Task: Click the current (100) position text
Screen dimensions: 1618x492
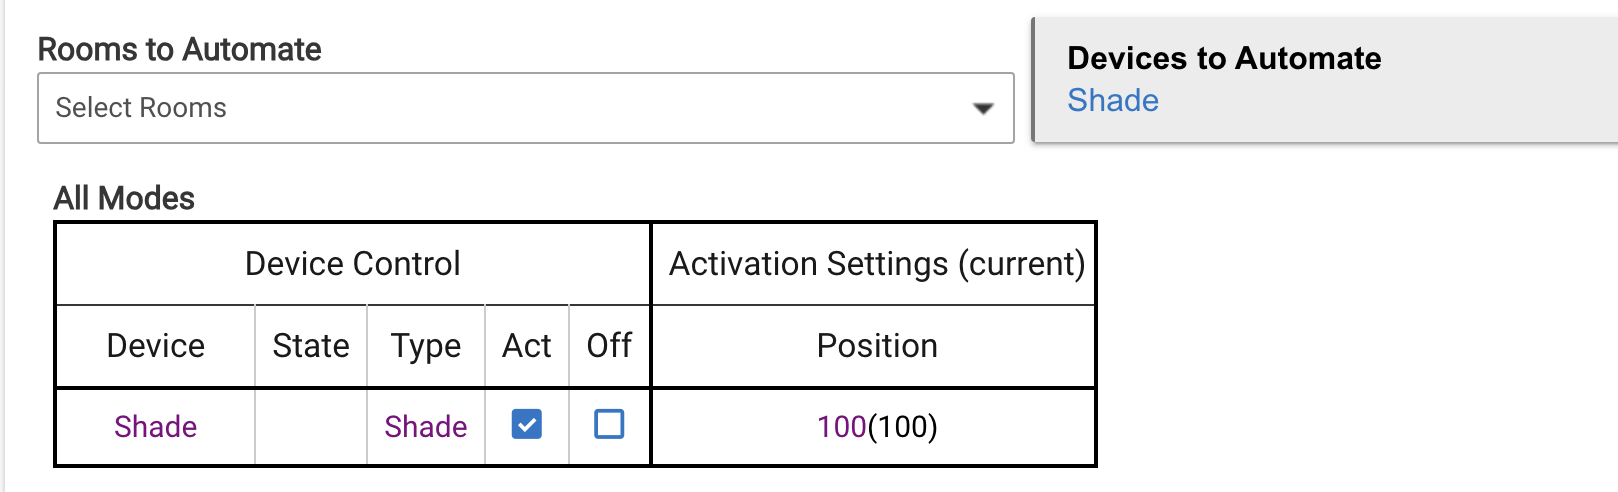Action: pyautogui.click(x=903, y=427)
